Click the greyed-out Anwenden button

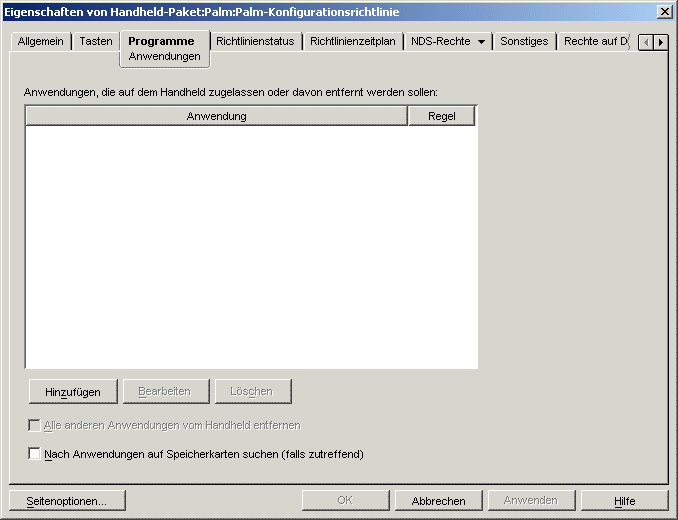coord(531,501)
